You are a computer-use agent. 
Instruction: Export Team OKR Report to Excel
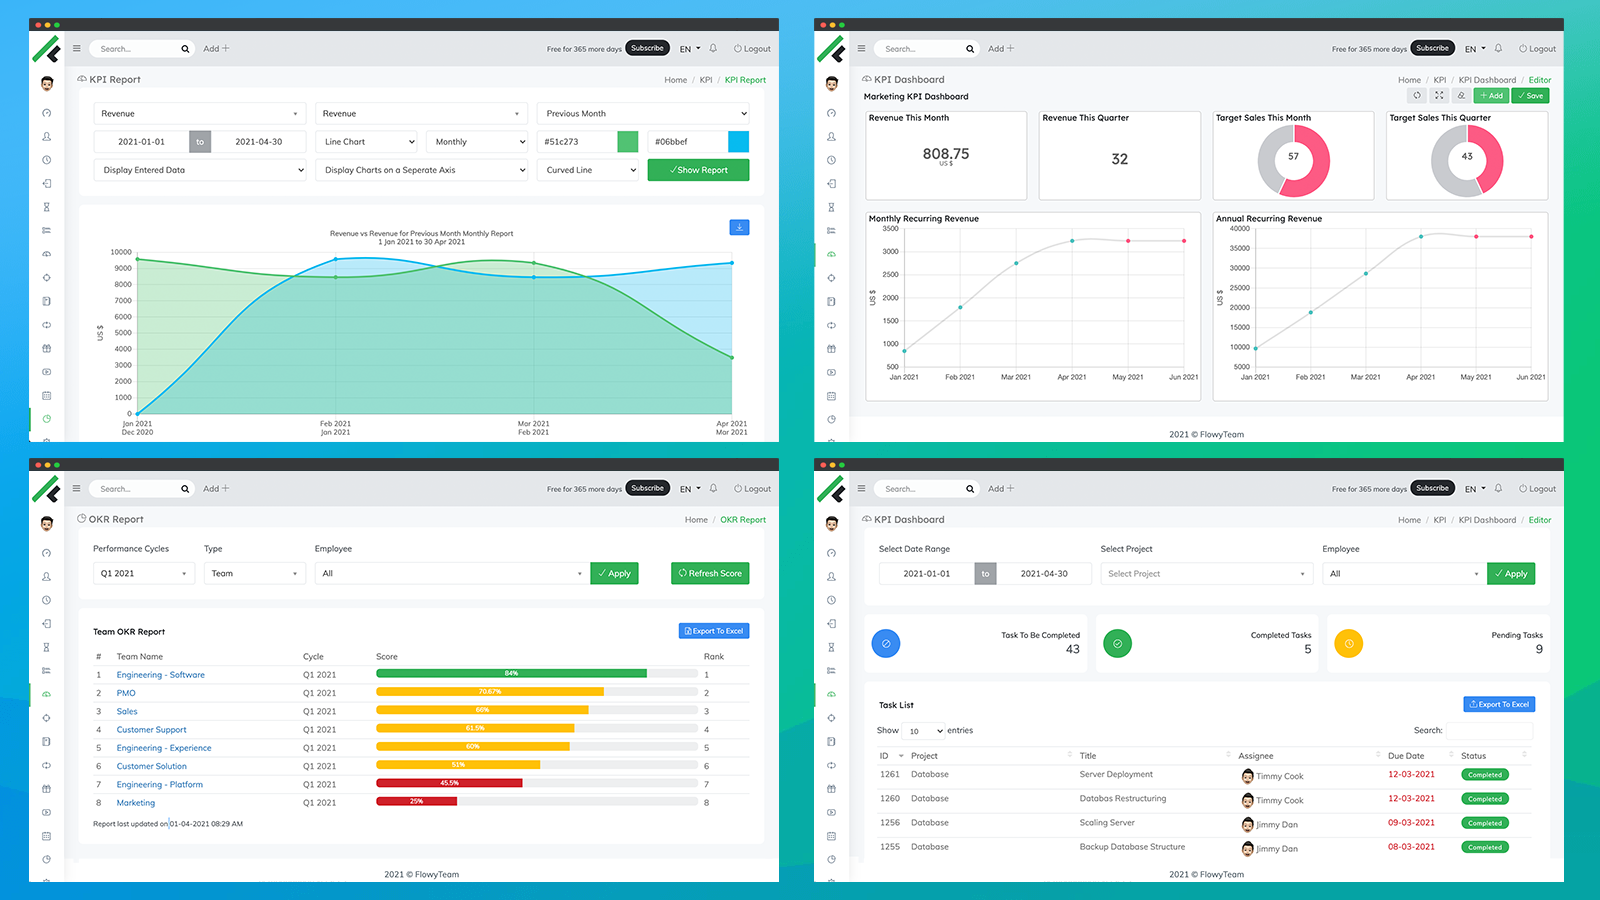[714, 631]
